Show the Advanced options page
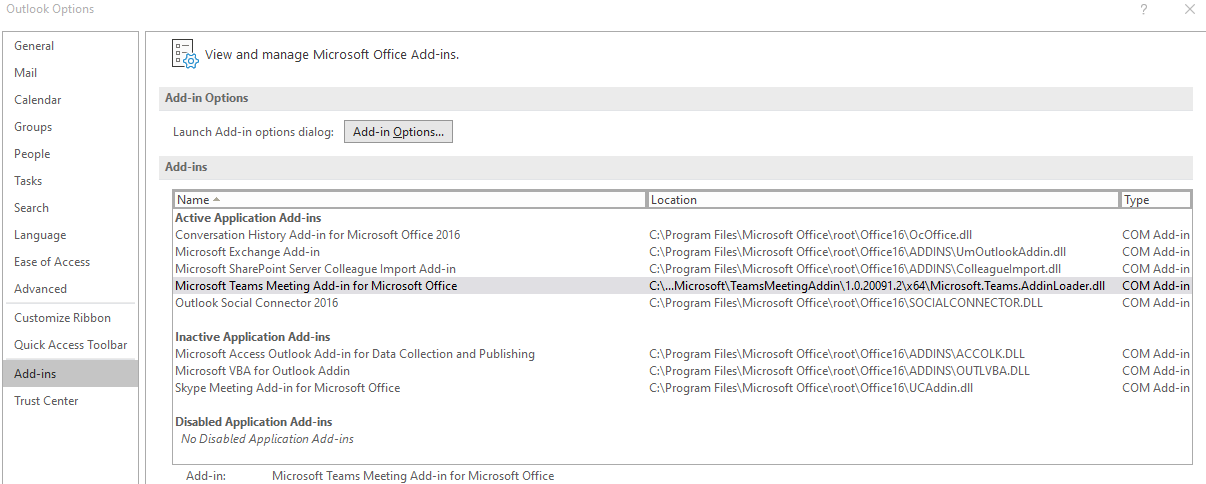This screenshot has height=484, width=1206. pos(41,289)
